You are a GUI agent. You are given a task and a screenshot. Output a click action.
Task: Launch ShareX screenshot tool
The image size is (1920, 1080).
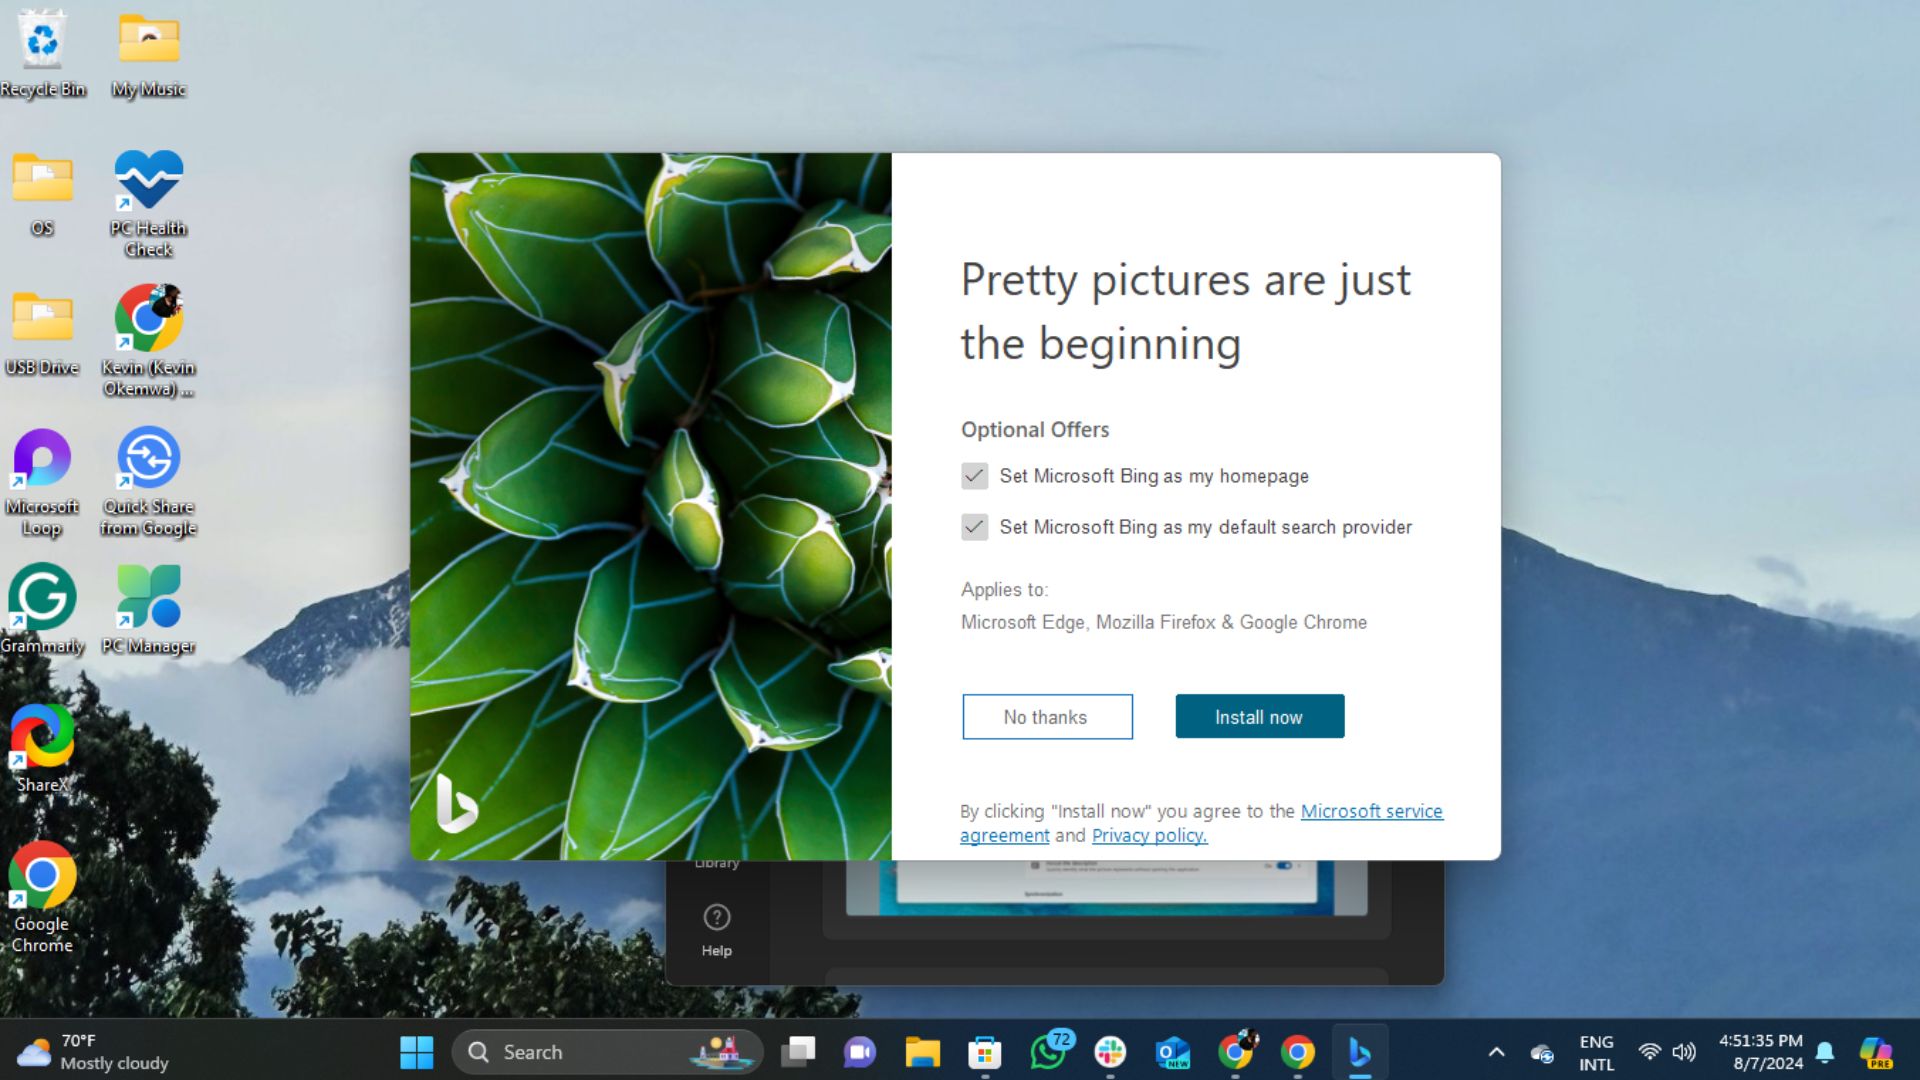coord(41,745)
